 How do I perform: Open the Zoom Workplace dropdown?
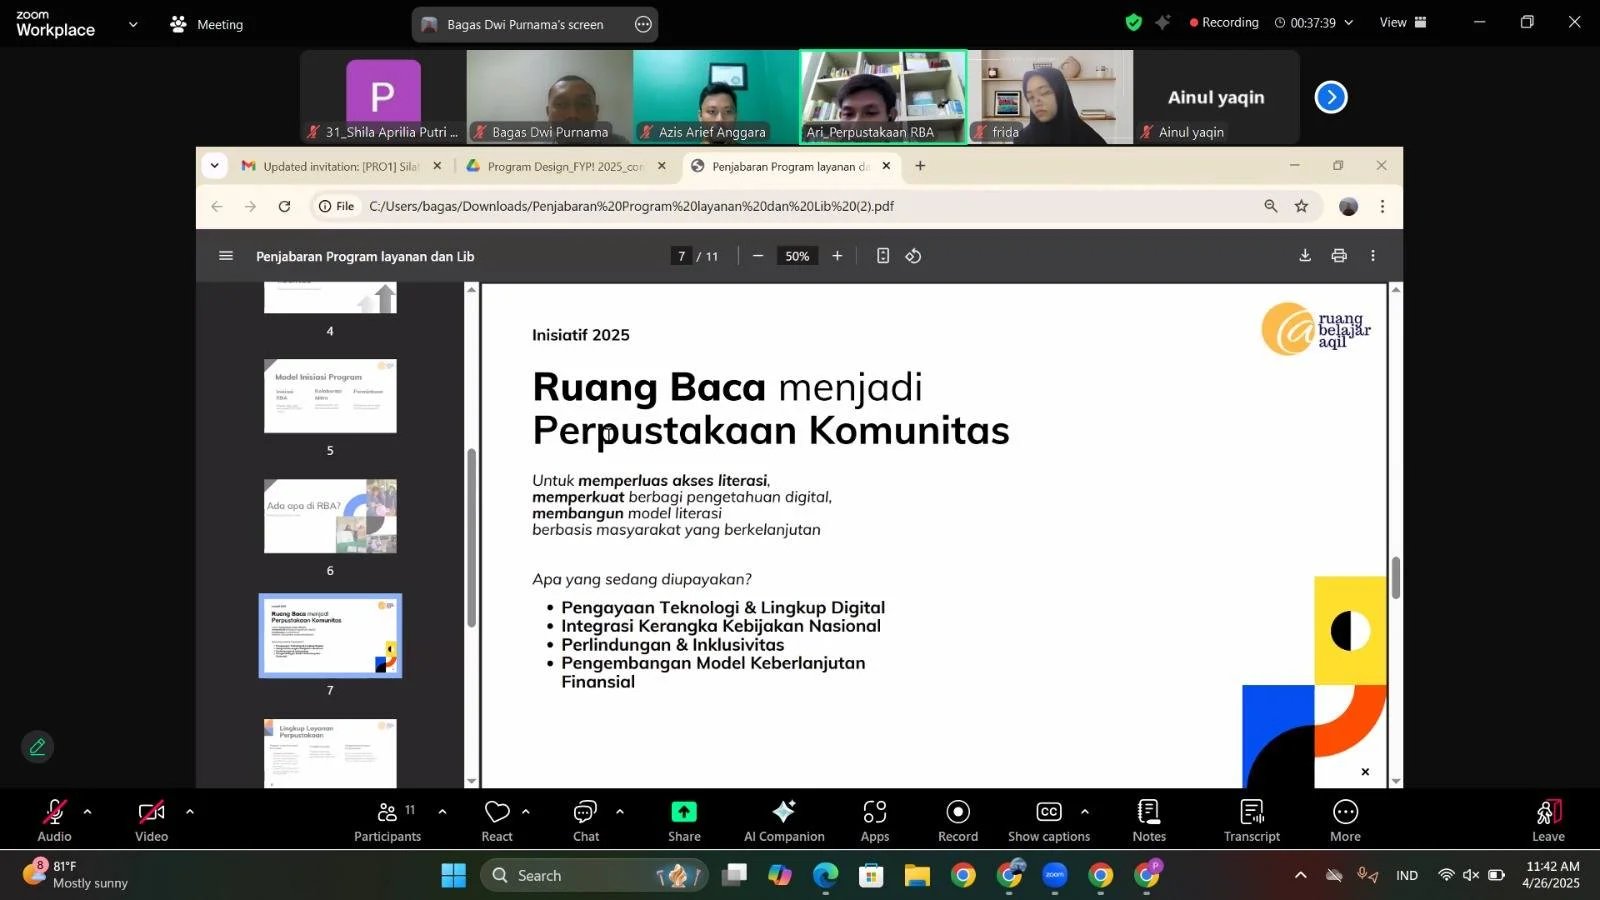click(x=133, y=24)
